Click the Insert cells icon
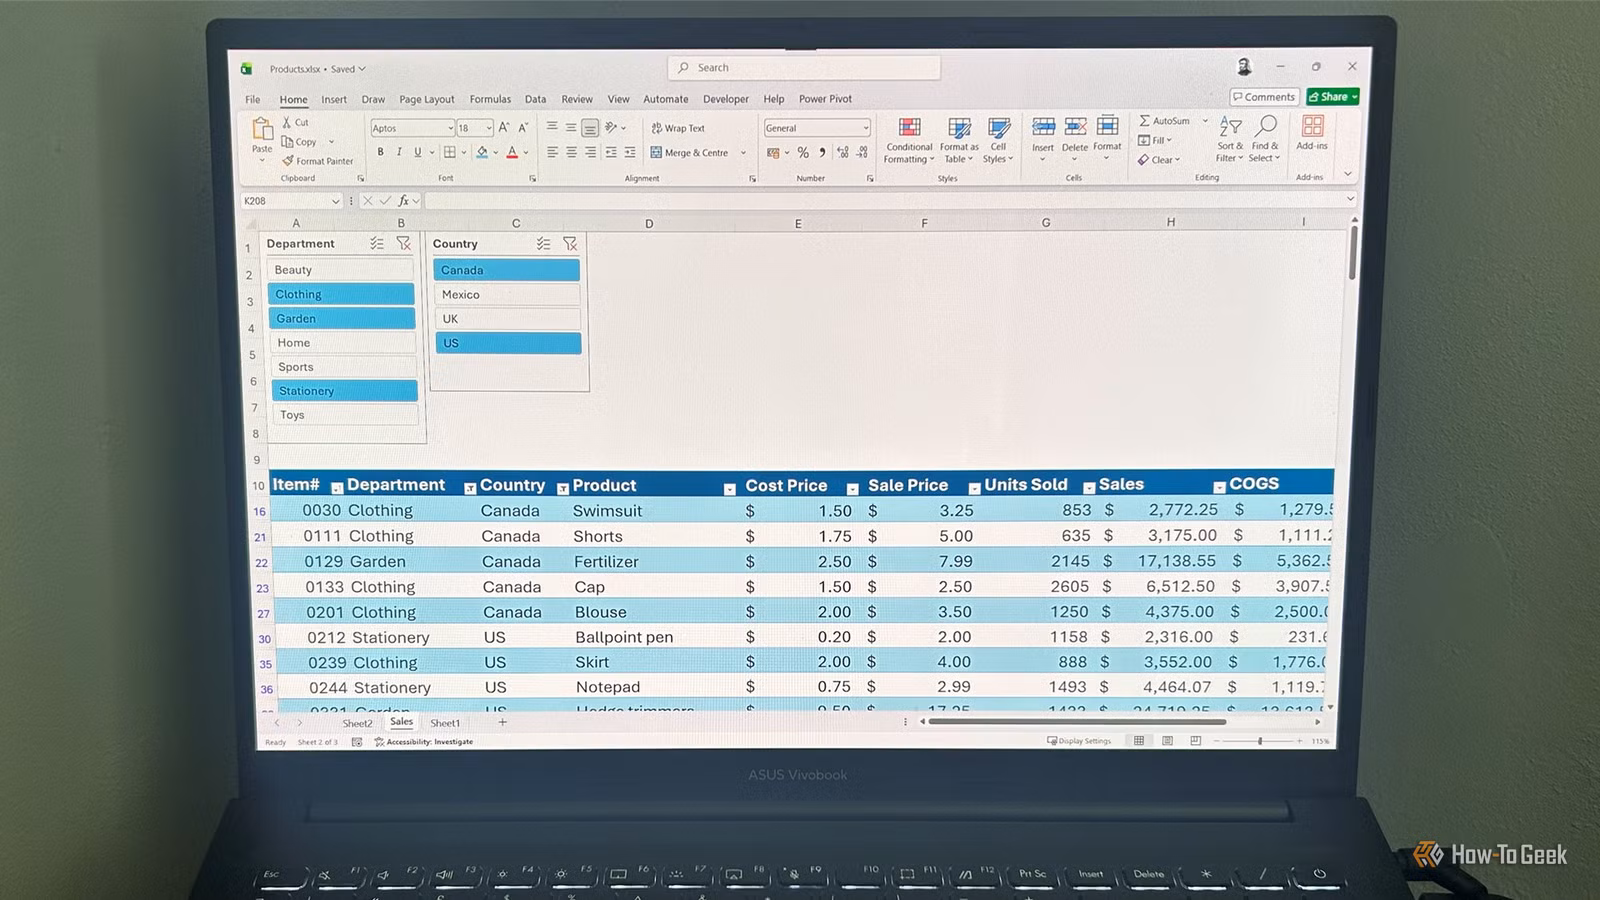Viewport: 1600px width, 900px height. pos(1043,127)
